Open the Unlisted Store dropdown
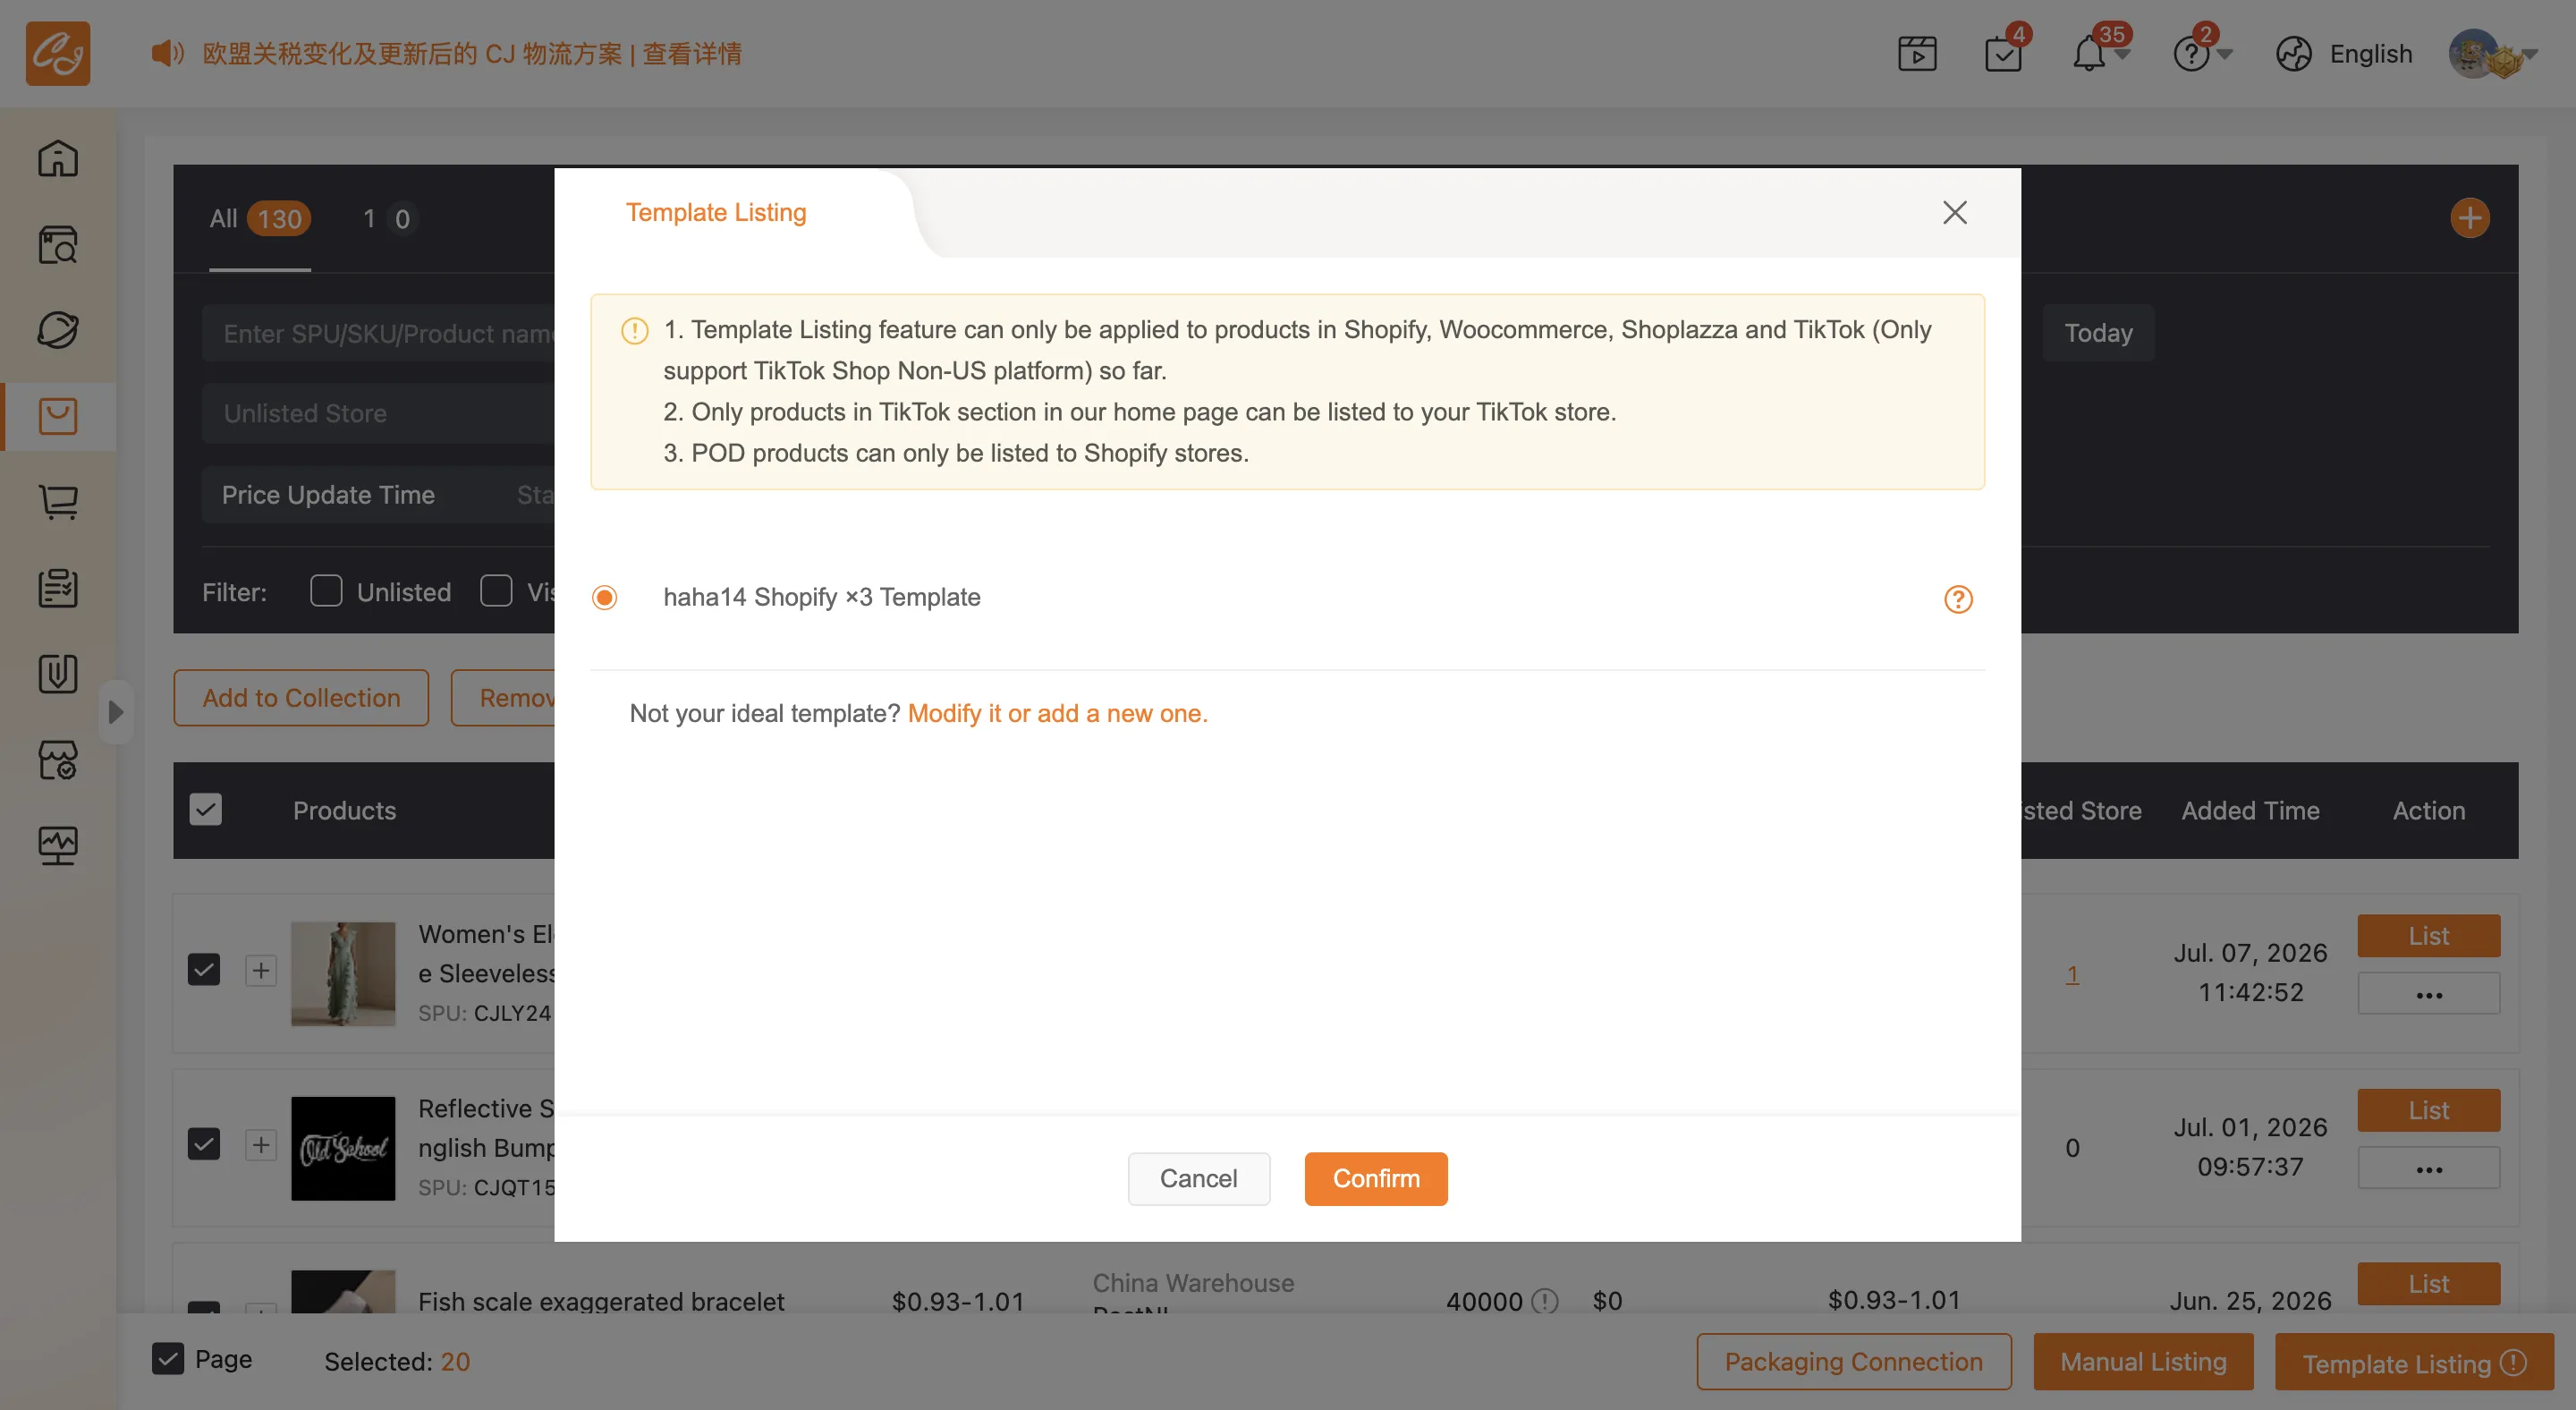Viewport: 2576px width, 1410px height. 378,413
